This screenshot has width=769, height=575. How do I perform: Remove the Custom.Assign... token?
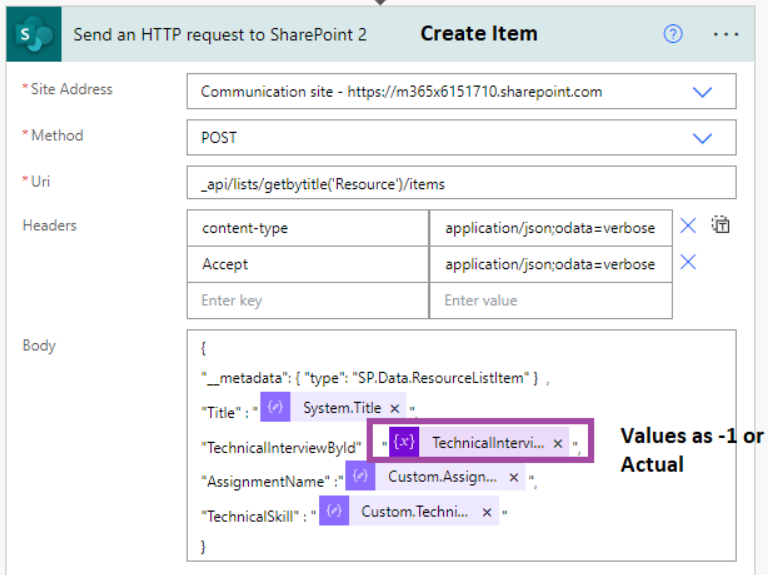(513, 477)
